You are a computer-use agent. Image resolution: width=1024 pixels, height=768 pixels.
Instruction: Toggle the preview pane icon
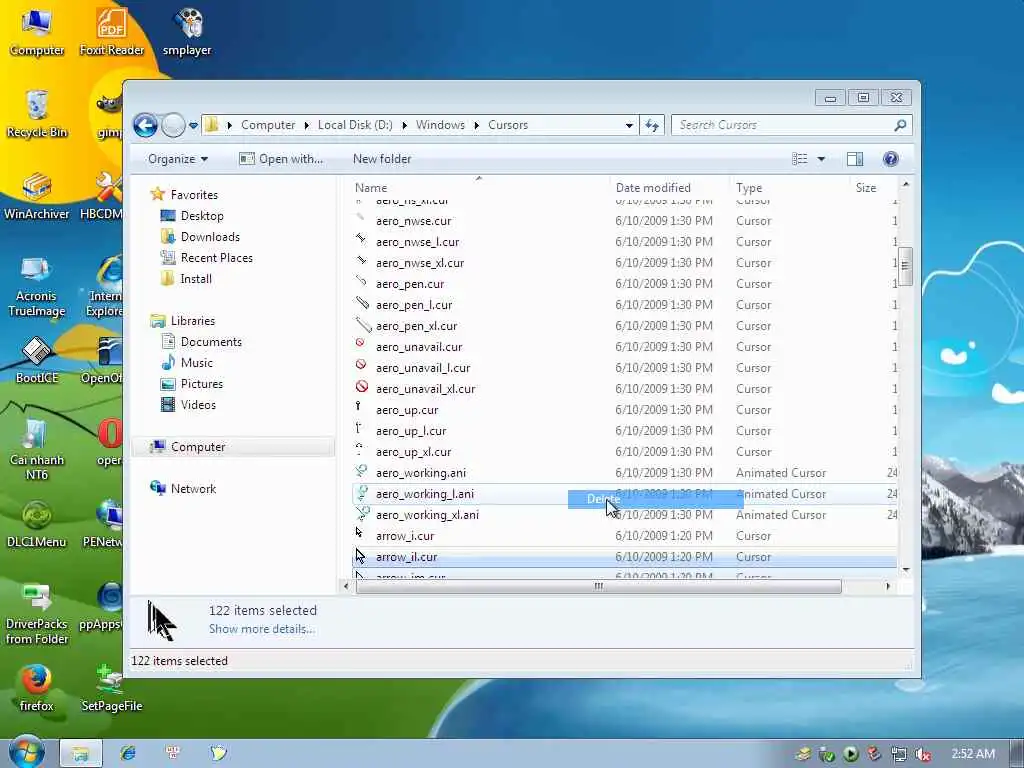coord(854,159)
